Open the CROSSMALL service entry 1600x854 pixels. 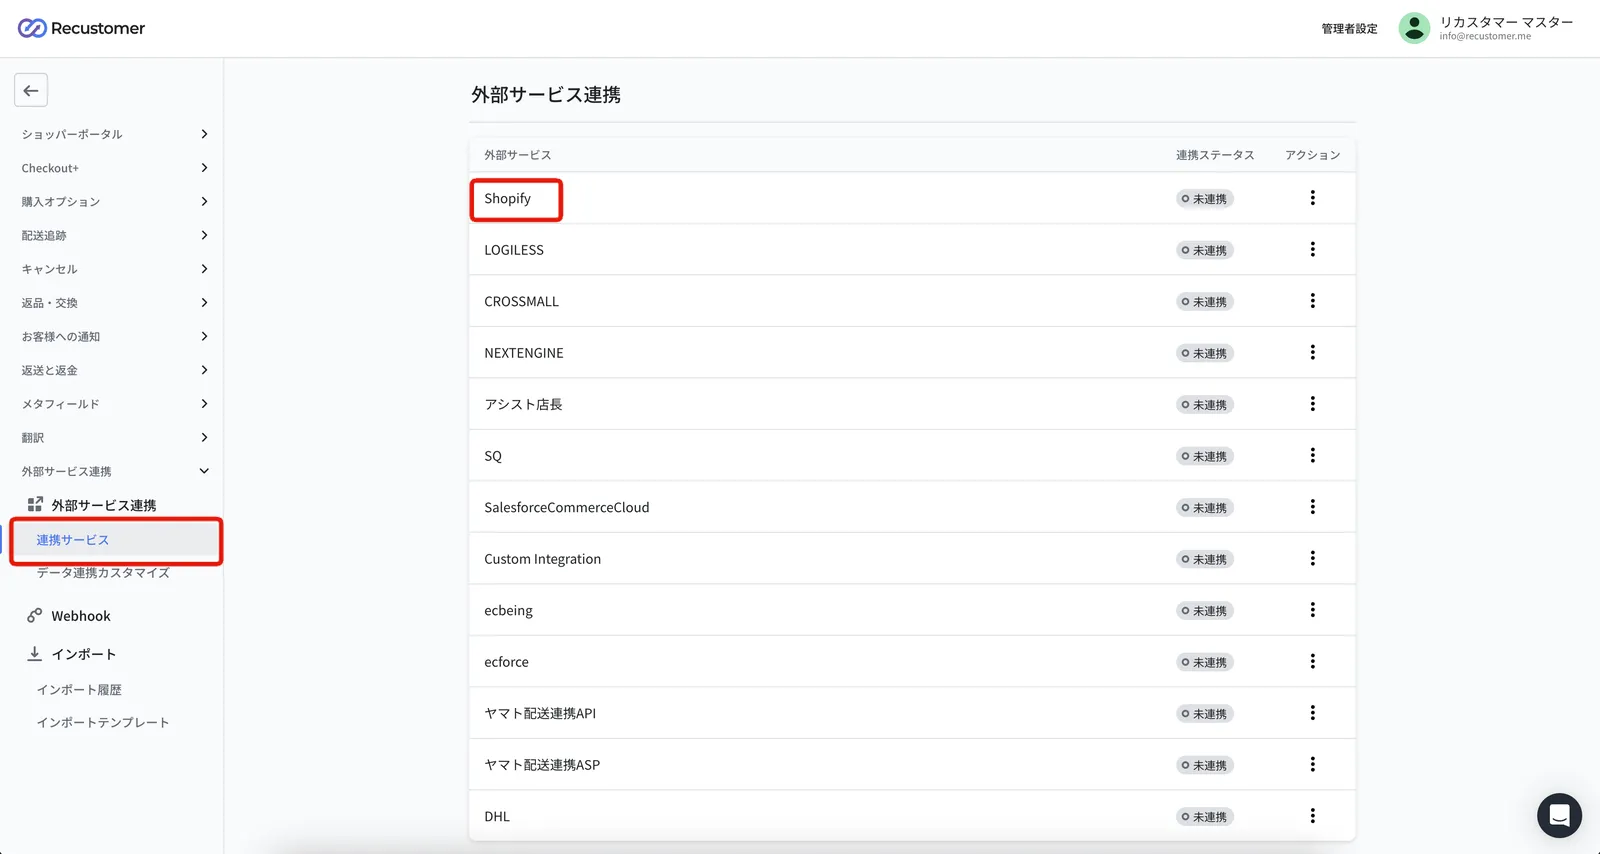click(x=521, y=301)
